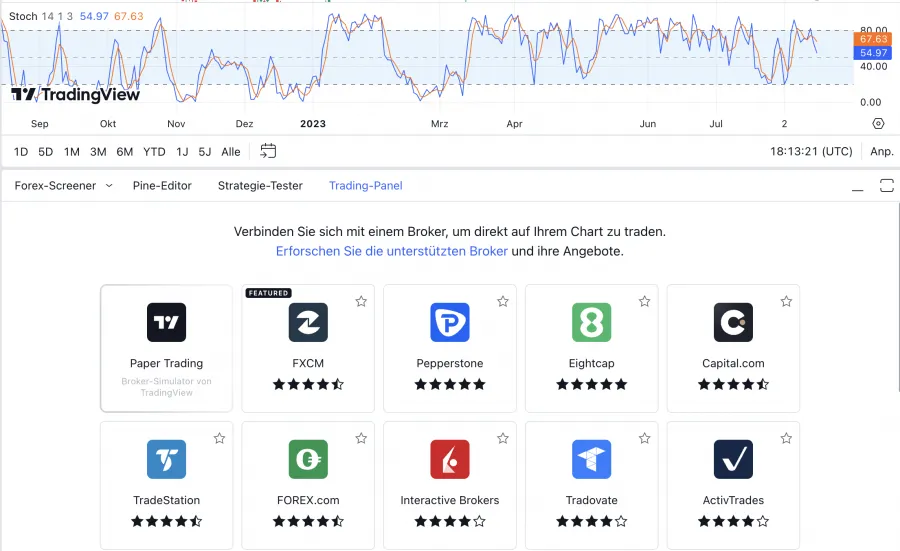This screenshot has width=900, height=551.
Task: Open the go-to-date calendar icon
Action: click(x=268, y=151)
